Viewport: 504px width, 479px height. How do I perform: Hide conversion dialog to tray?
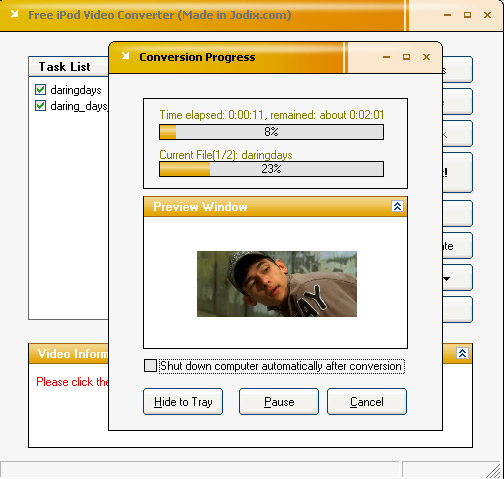tap(183, 402)
